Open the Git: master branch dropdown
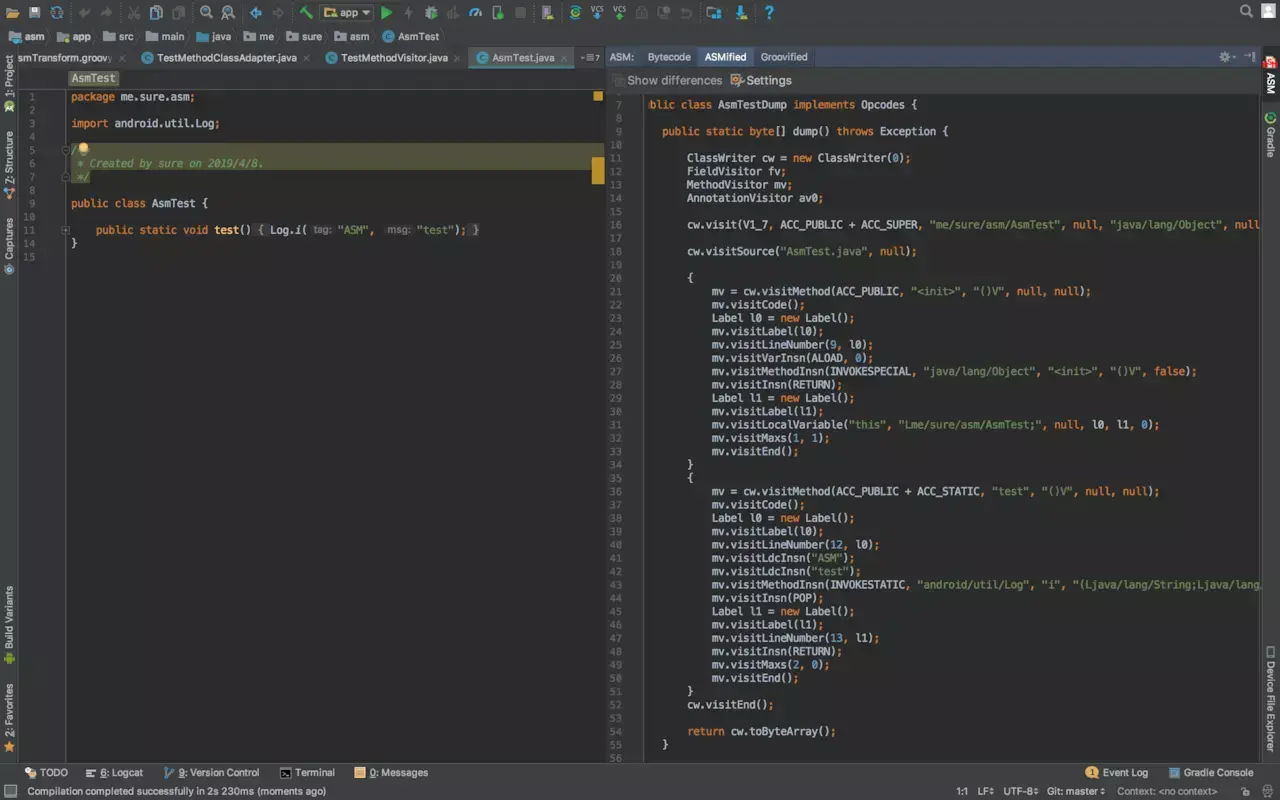This screenshot has width=1280, height=800. [1076, 791]
